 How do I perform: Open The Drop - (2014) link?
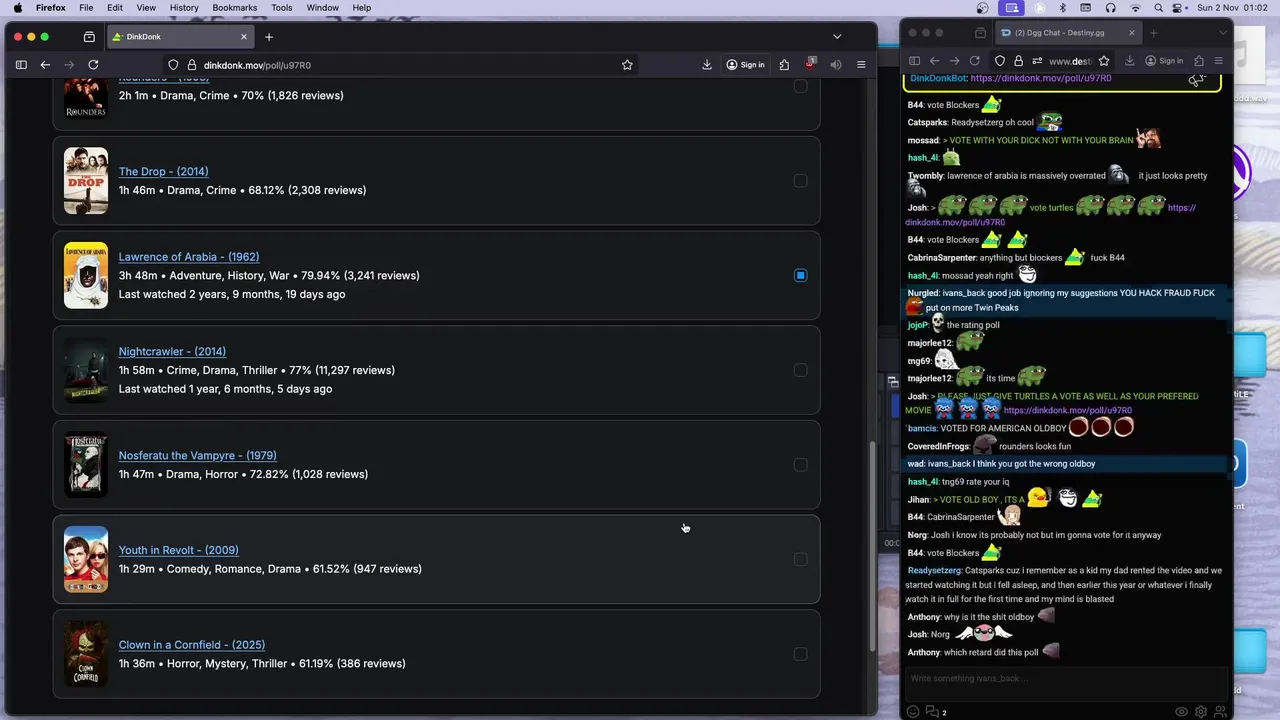pos(164,171)
